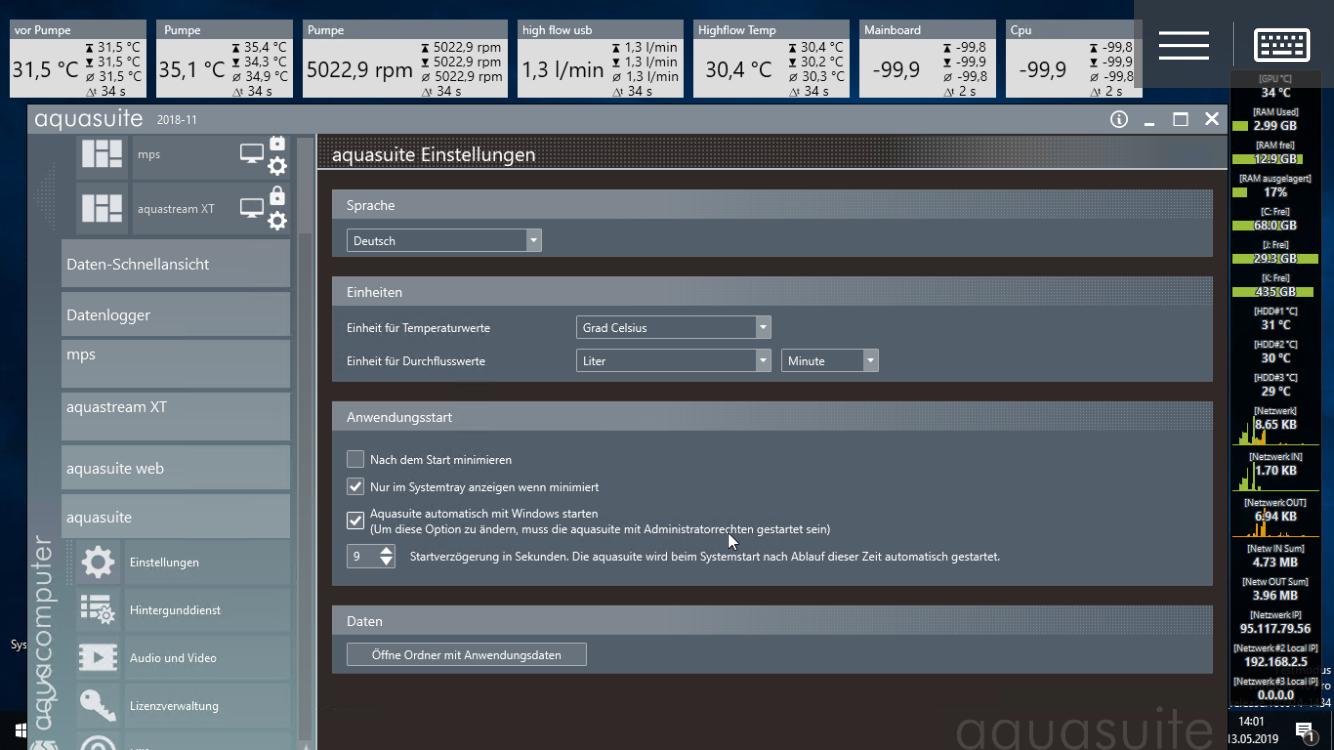
Task: Click the 'Anwendungsstart' section header
Action: (772, 417)
